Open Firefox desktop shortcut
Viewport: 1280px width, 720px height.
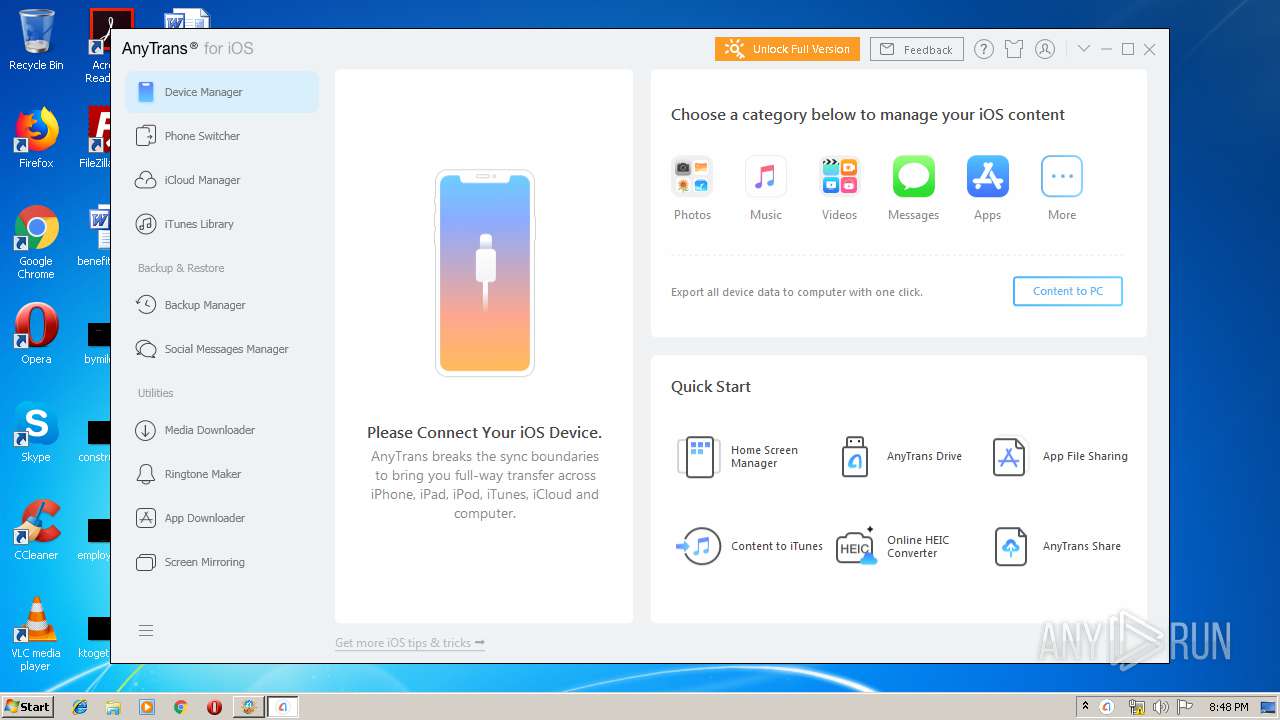36,139
